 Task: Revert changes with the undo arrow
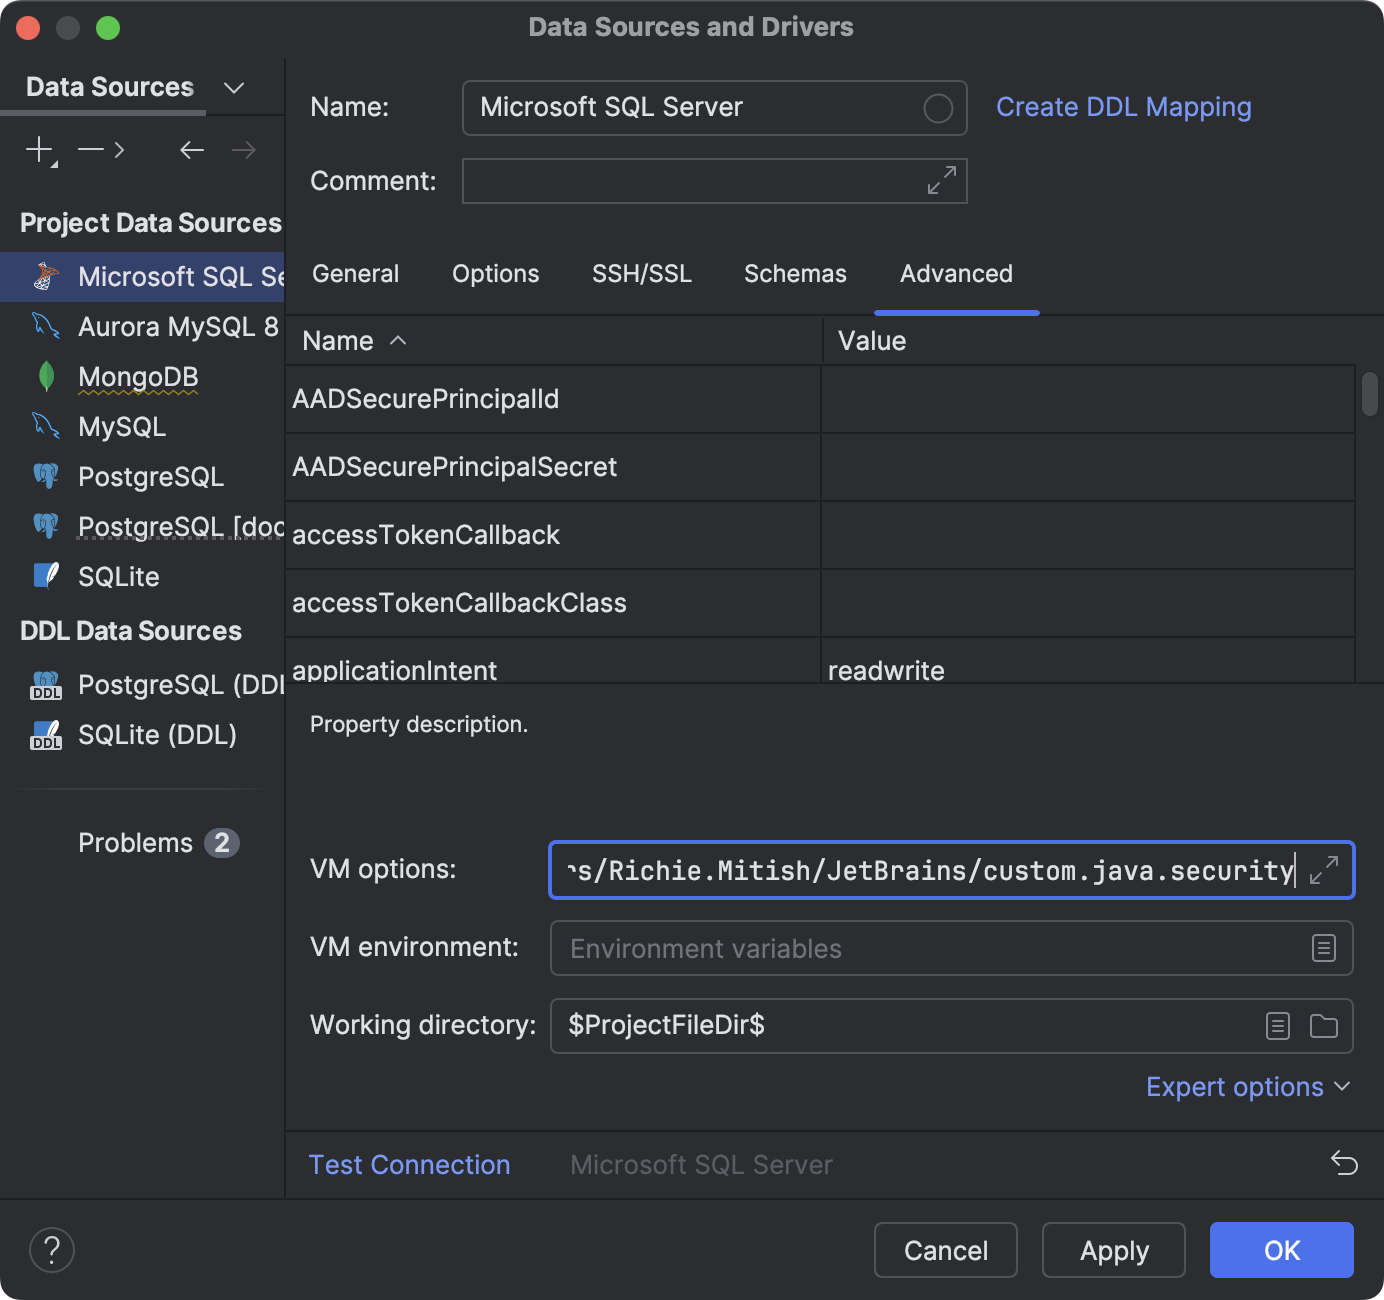1345,1164
